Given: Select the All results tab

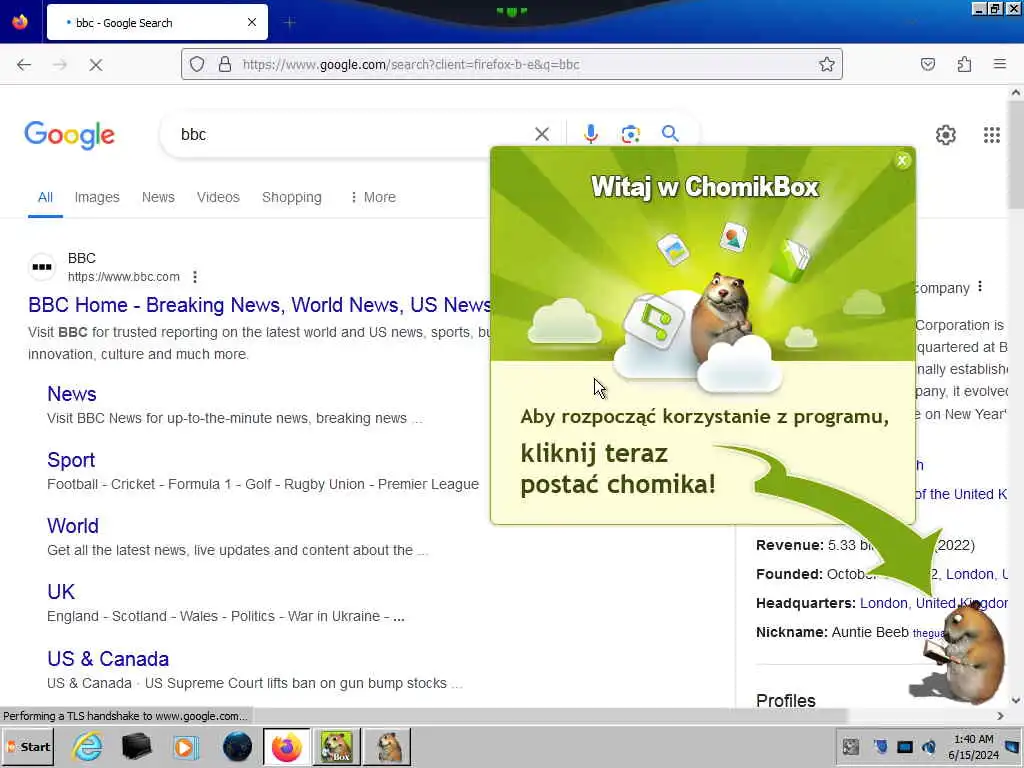Looking at the screenshot, I should pyautogui.click(x=45, y=197).
